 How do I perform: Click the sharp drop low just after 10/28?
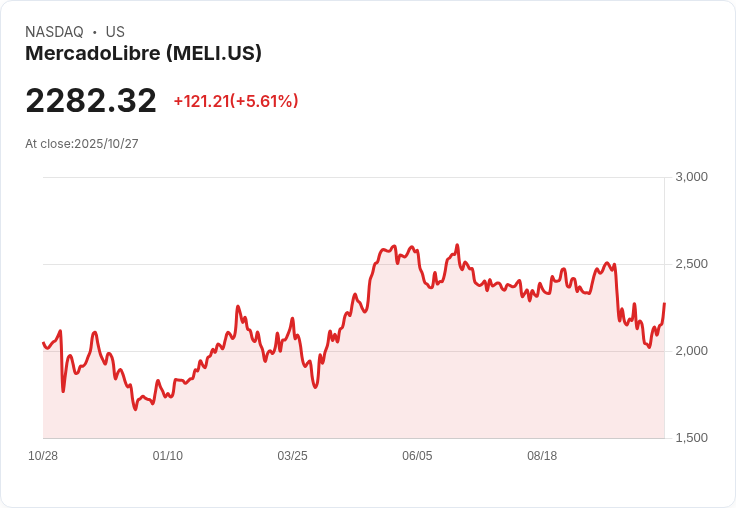pos(63,391)
